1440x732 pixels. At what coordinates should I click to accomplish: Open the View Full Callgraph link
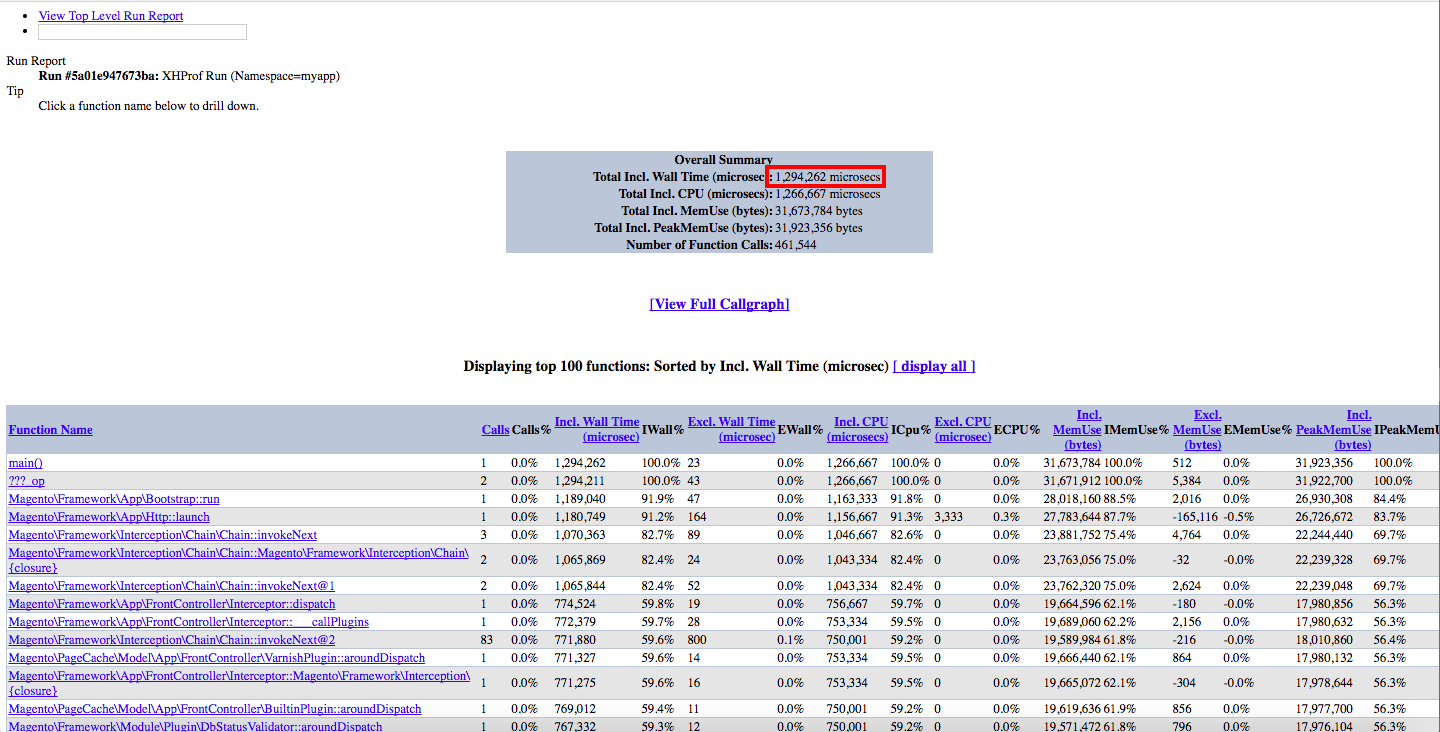719,304
